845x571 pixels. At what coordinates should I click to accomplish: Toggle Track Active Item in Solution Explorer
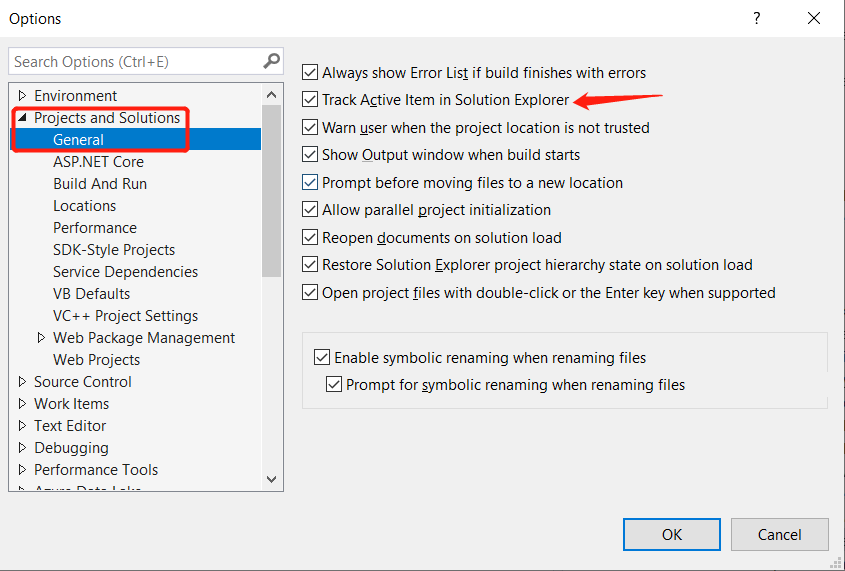point(310,100)
